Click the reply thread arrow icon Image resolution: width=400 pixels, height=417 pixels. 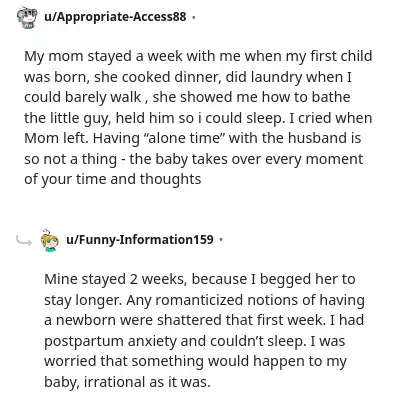24,240
